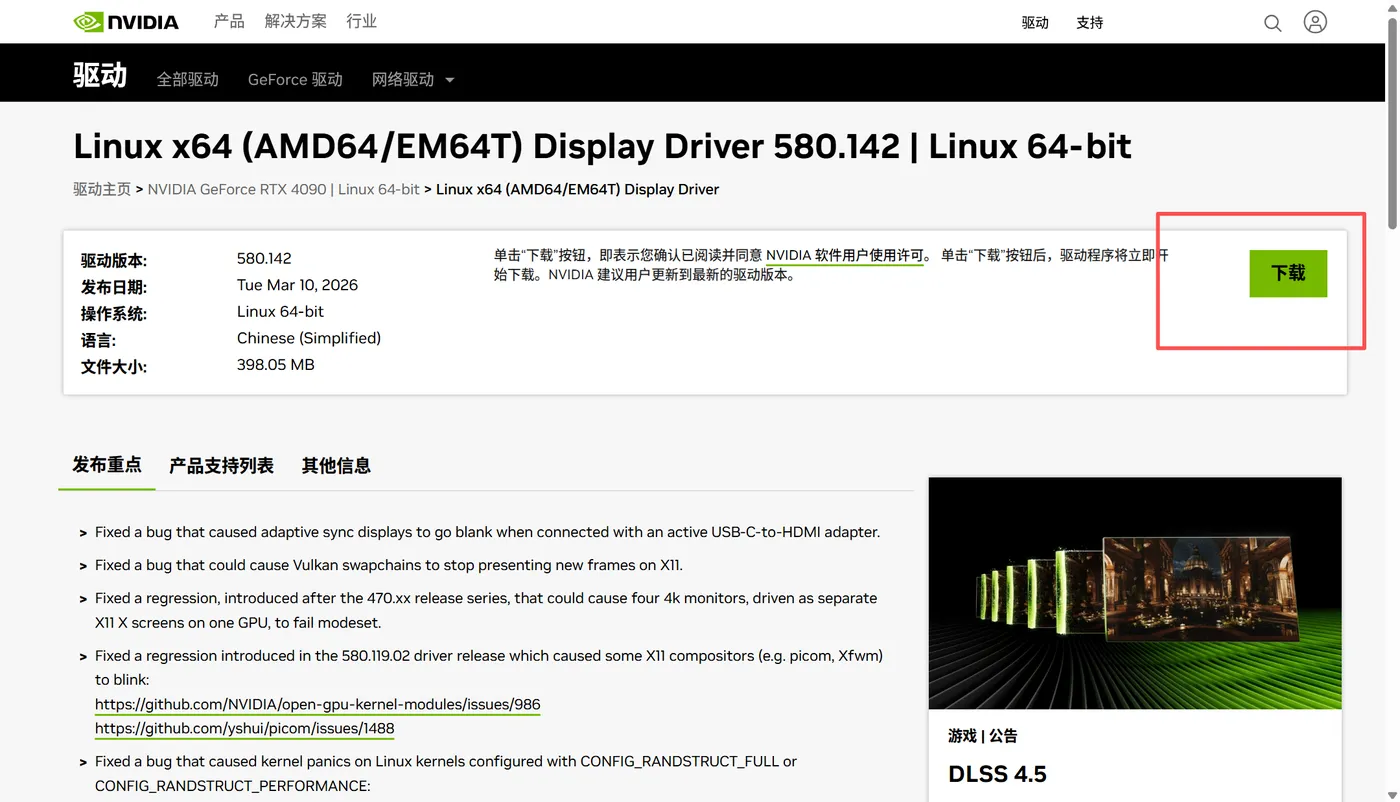Click the 驱动版本: label
The width and height of the screenshot is (1400, 802).
(114, 261)
